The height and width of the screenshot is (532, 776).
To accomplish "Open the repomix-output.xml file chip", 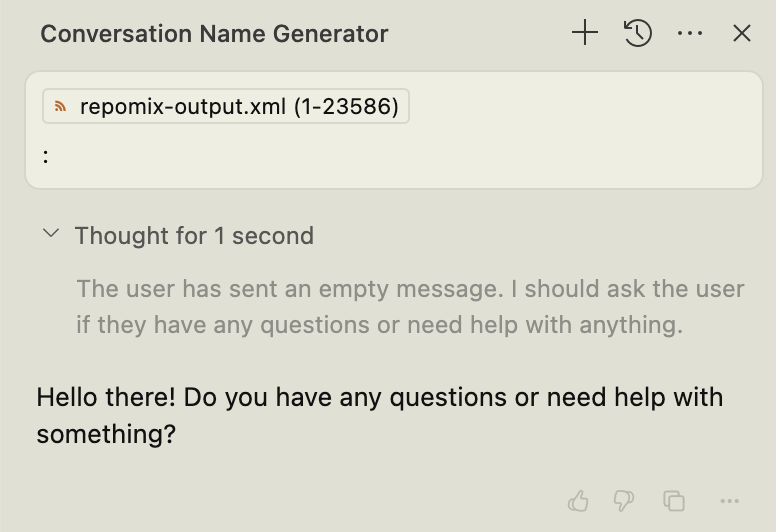I will point(226,107).
